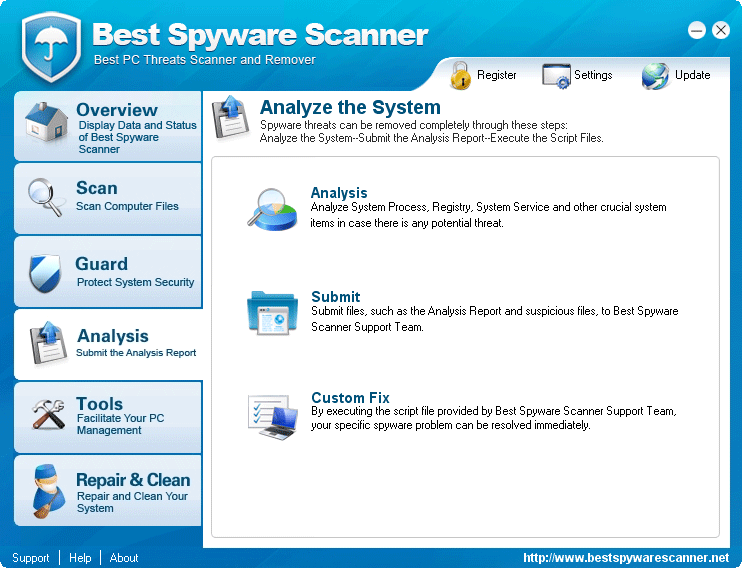Click 'Repair and Clean Your System' text
This screenshot has height=568, width=742.
[132, 502]
